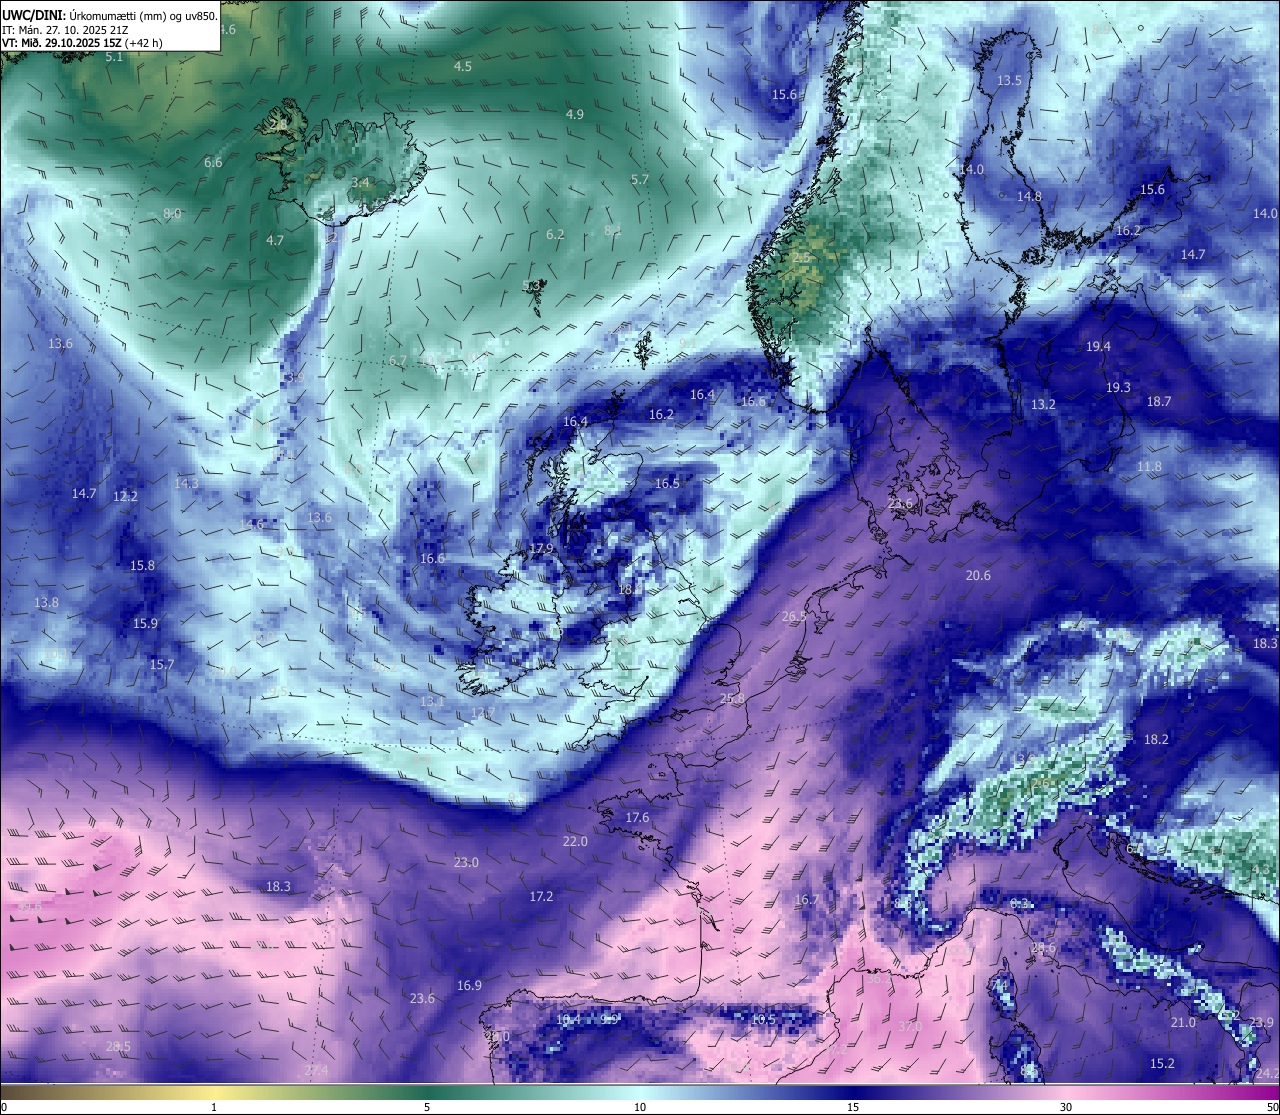Viewport: 1280px width, 1115px height.
Task: Select the 37.0 value label
Action: tap(910, 1026)
